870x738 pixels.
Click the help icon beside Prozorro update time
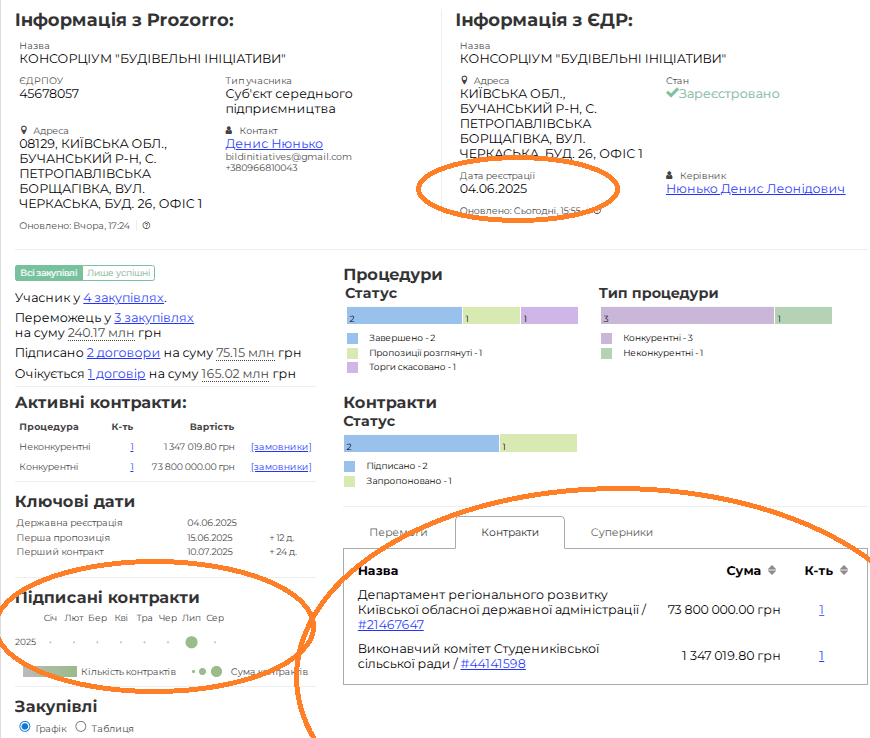point(146,226)
